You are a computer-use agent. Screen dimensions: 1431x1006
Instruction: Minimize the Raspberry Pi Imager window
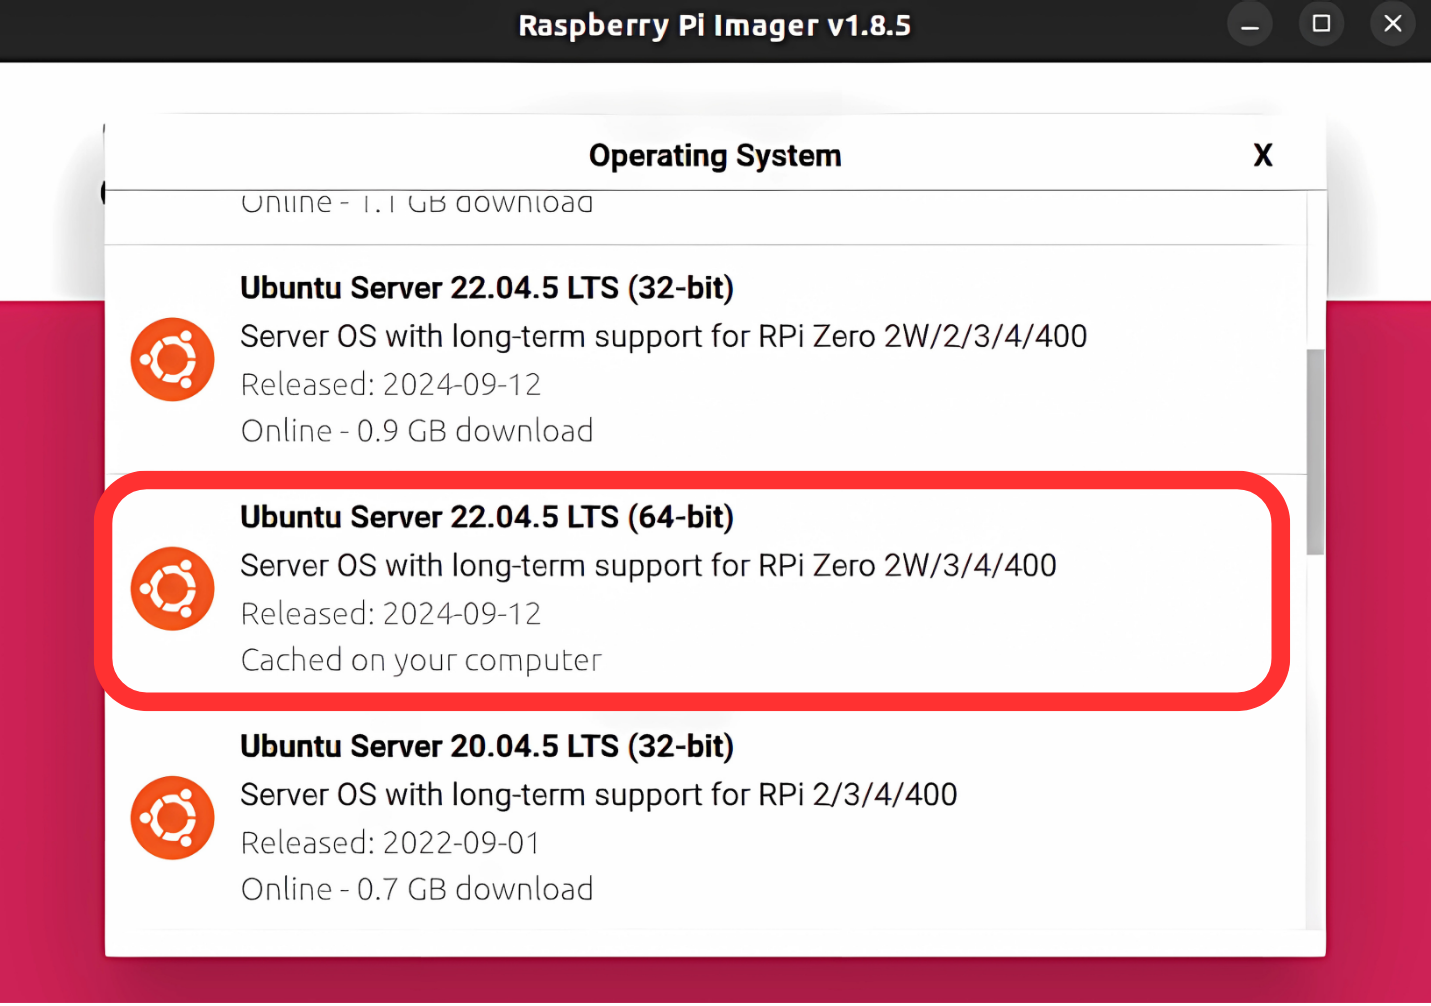[x=1250, y=24]
